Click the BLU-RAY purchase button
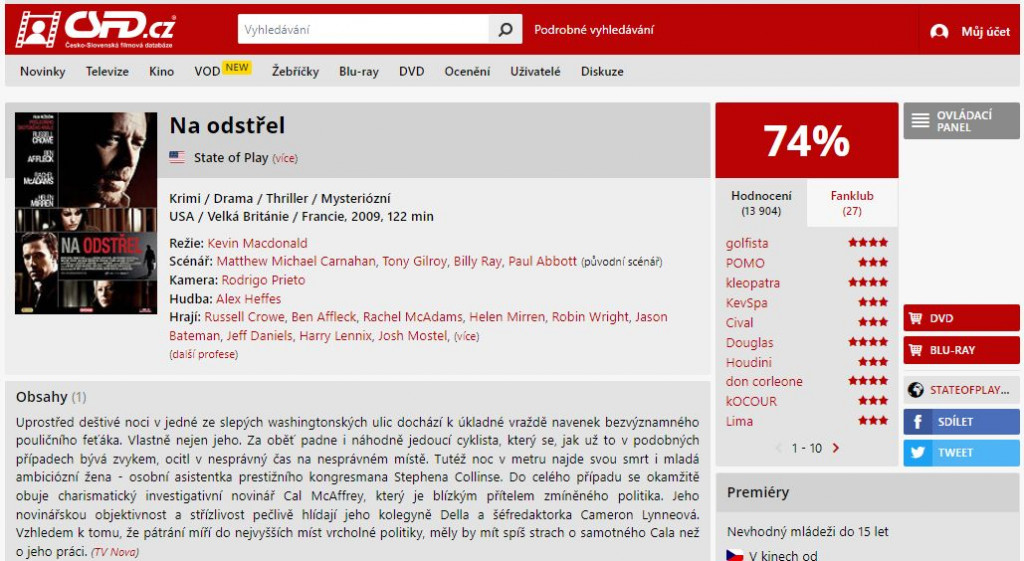Image resolution: width=1024 pixels, height=561 pixels. coord(961,350)
